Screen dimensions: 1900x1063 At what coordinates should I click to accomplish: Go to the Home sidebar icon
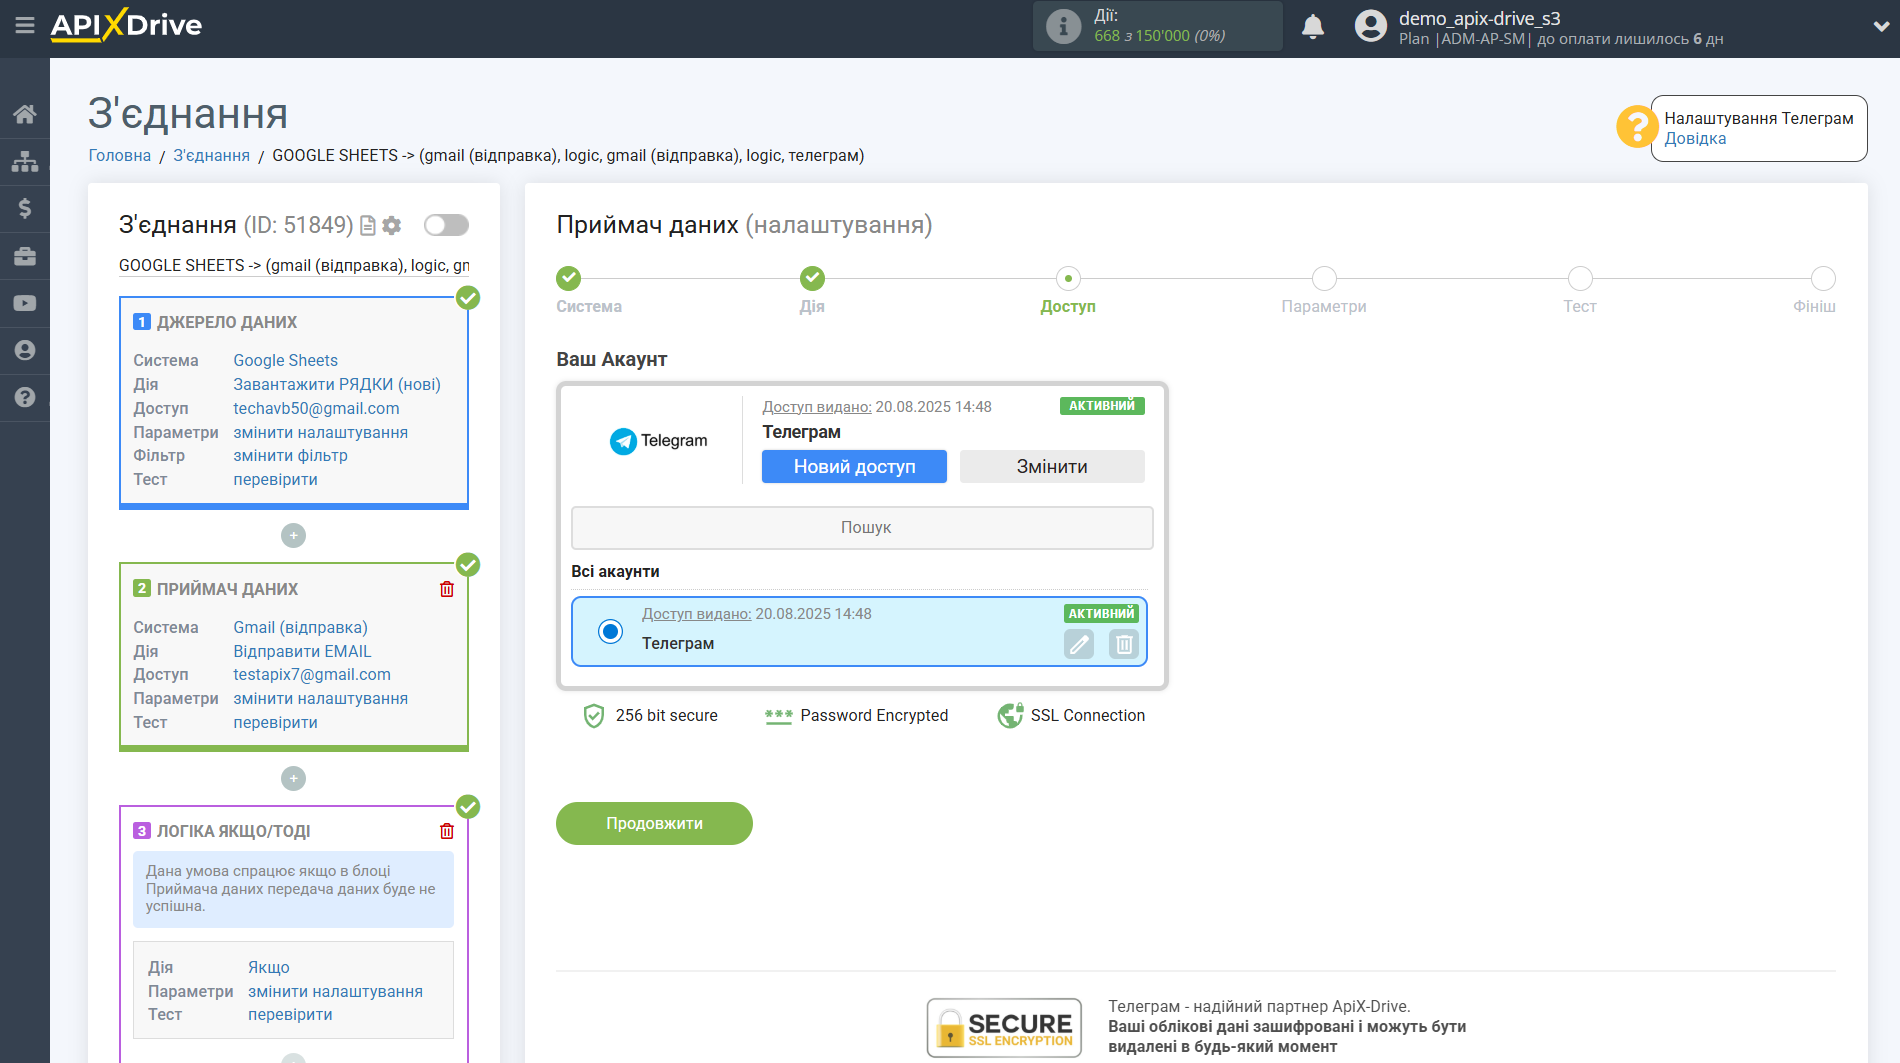(x=25, y=114)
